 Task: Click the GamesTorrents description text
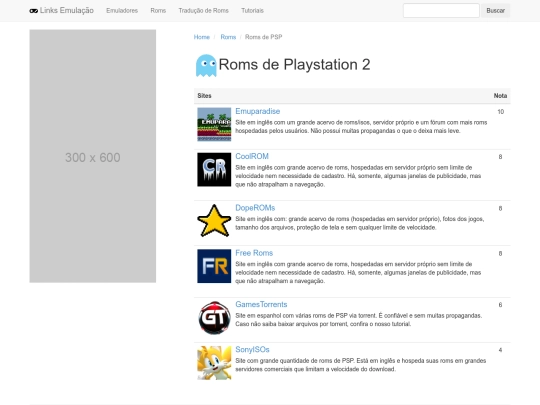[359, 320]
